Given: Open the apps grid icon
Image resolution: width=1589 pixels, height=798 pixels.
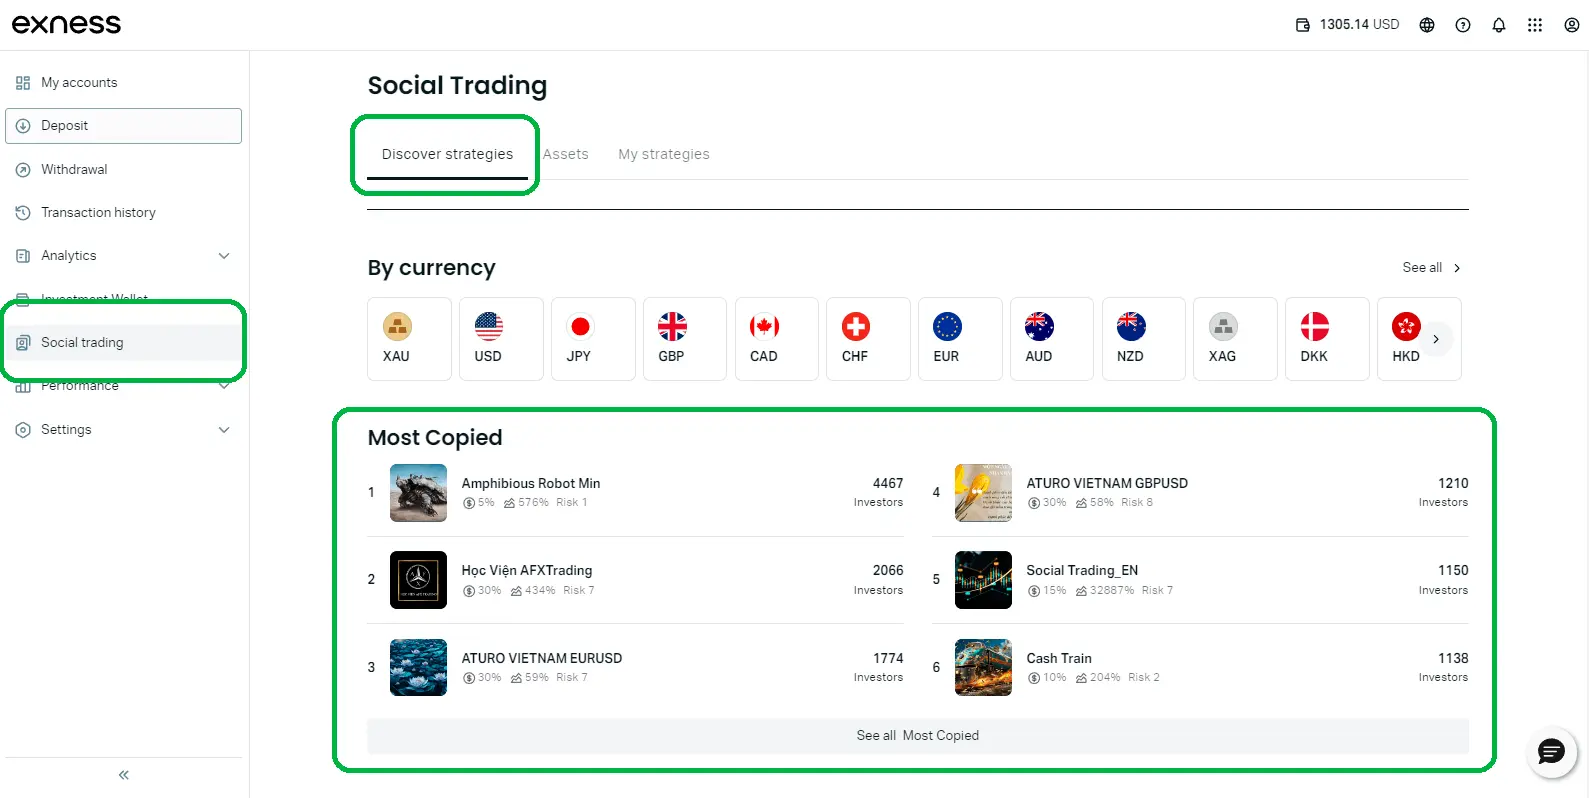Looking at the screenshot, I should pos(1535,25).
